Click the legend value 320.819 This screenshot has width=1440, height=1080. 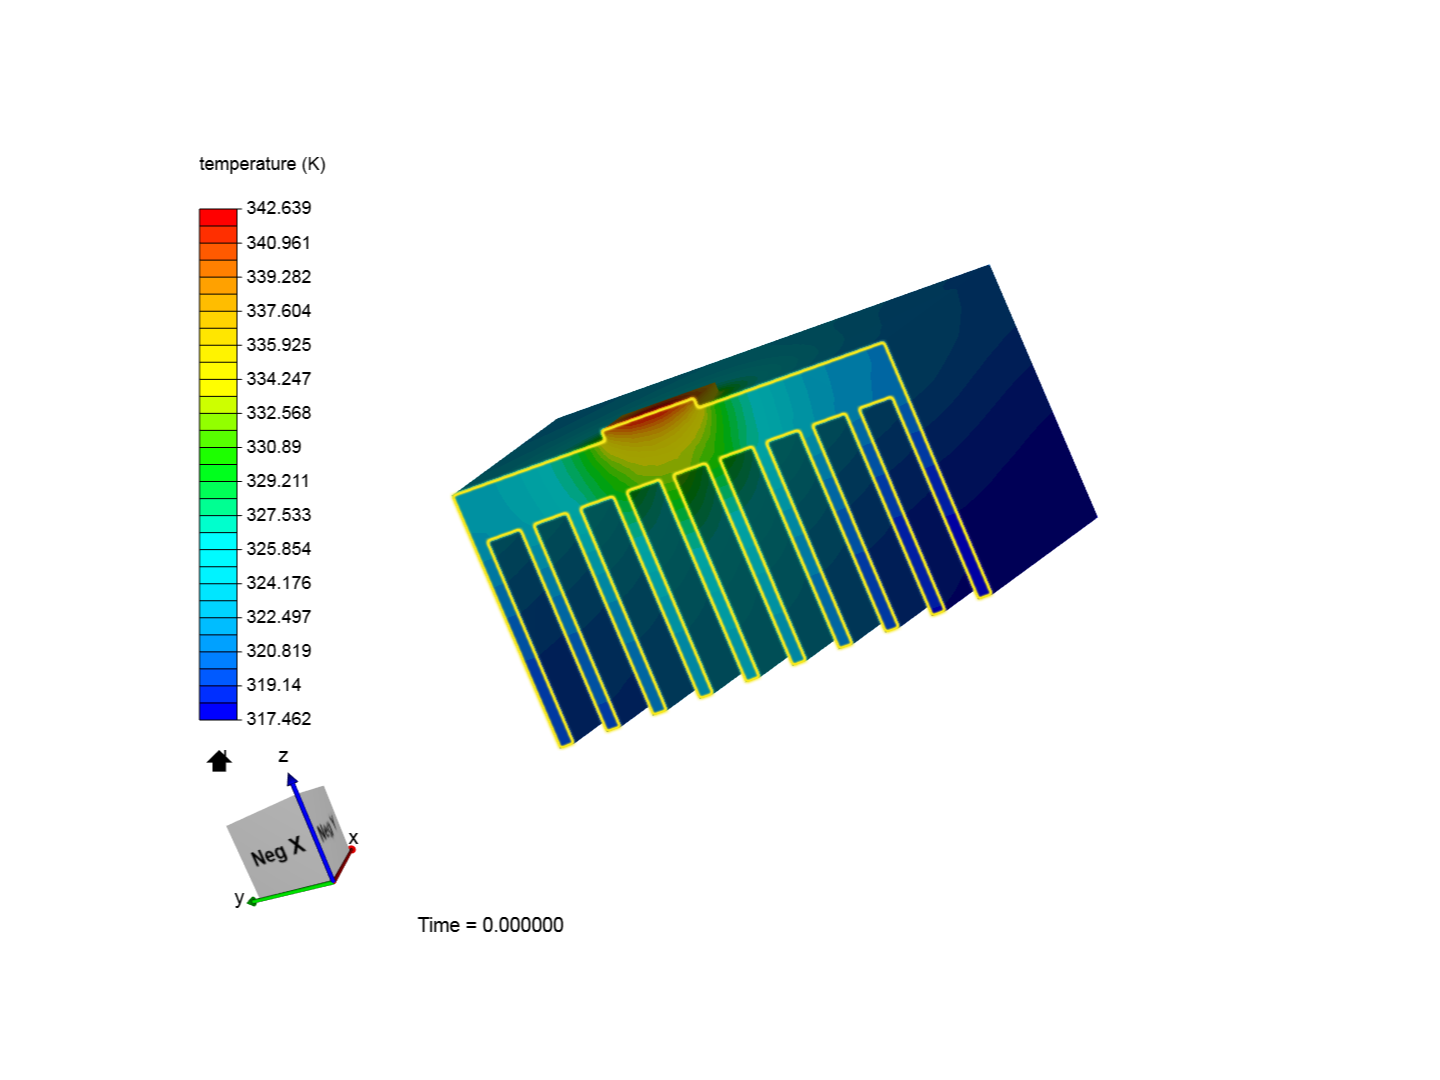(x=279, y=651)
